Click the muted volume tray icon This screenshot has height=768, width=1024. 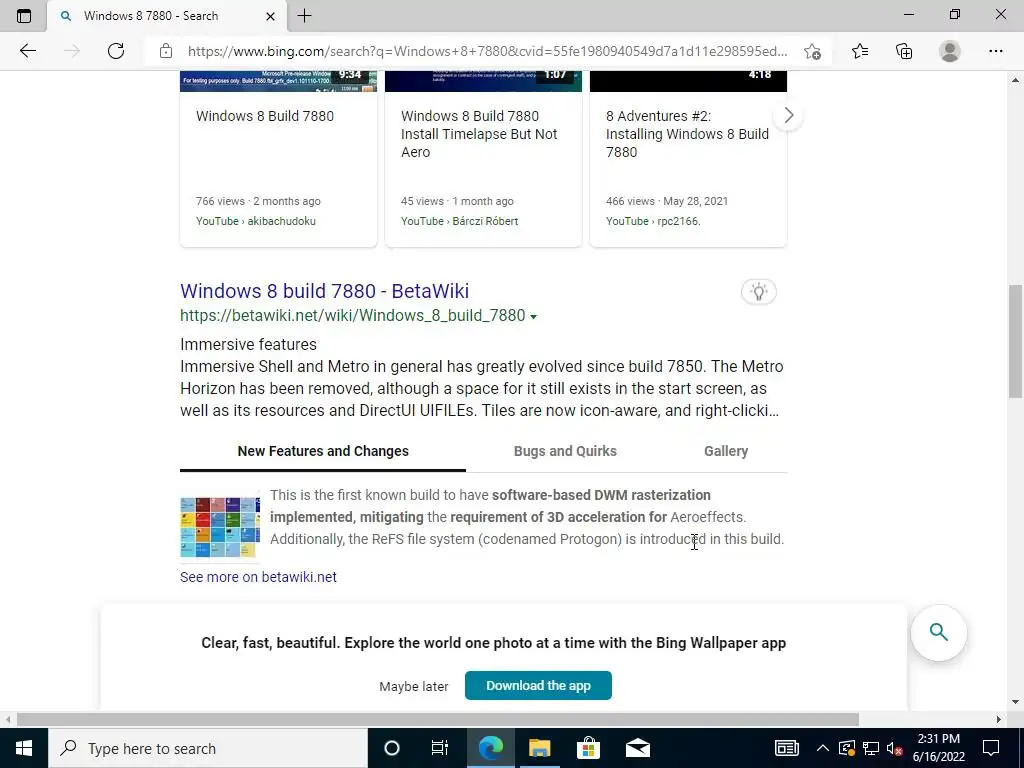coord(895,748)
